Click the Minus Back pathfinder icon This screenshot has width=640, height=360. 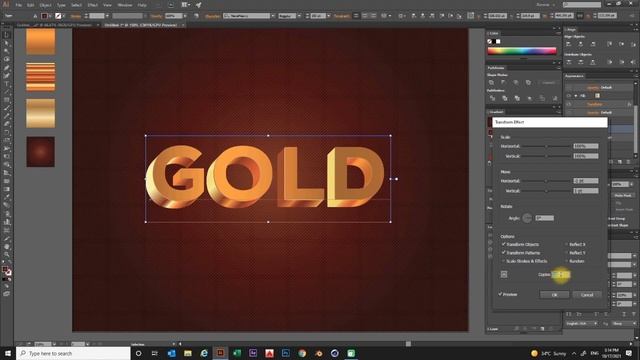coord(555,98)
